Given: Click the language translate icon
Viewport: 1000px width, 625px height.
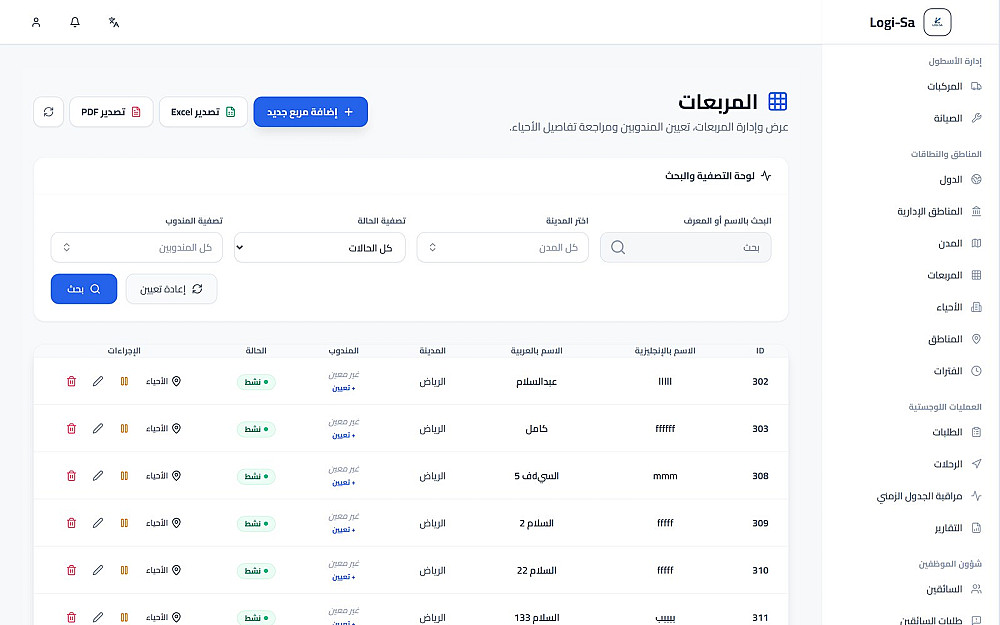Looking at the screenshot, I should click(x=114, y=22).
